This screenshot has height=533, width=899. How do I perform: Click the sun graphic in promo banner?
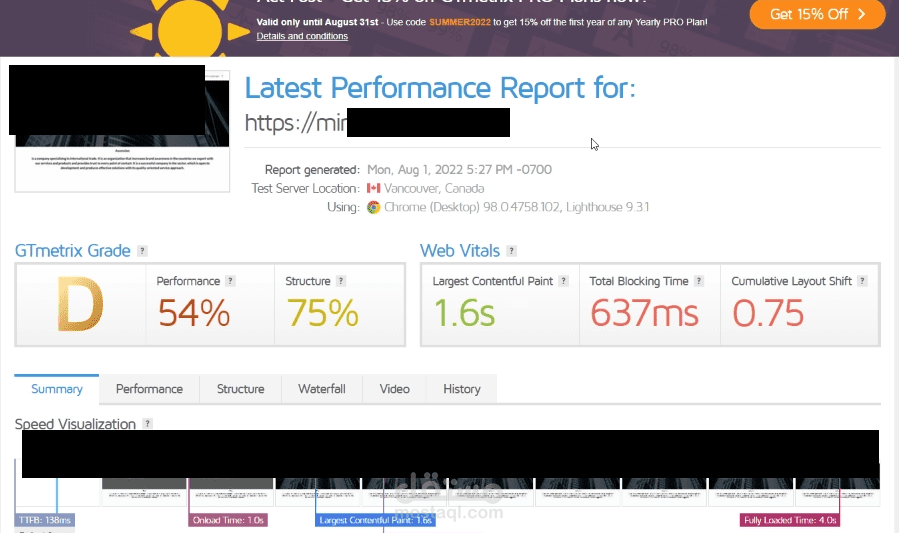190,28
